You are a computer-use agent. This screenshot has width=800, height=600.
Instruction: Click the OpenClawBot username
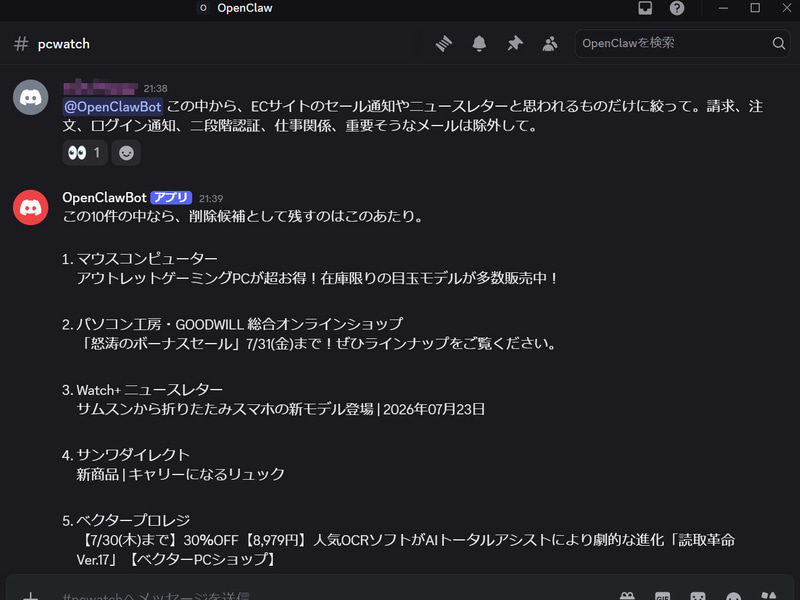pos(104,197)
